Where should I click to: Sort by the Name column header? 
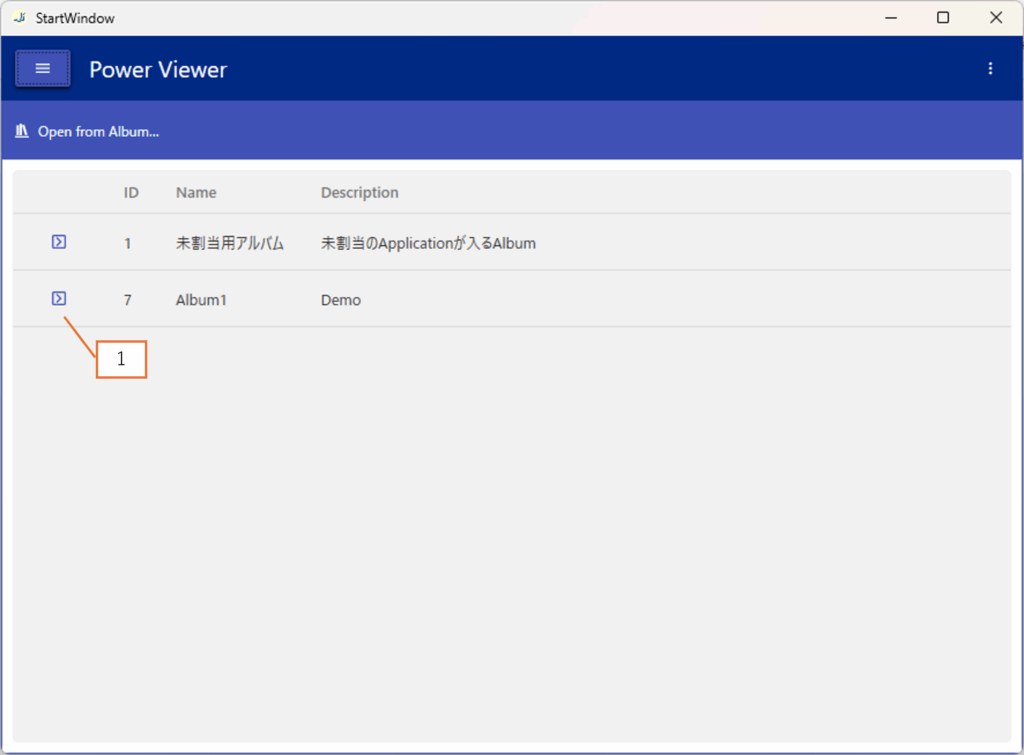click(196, 193)
